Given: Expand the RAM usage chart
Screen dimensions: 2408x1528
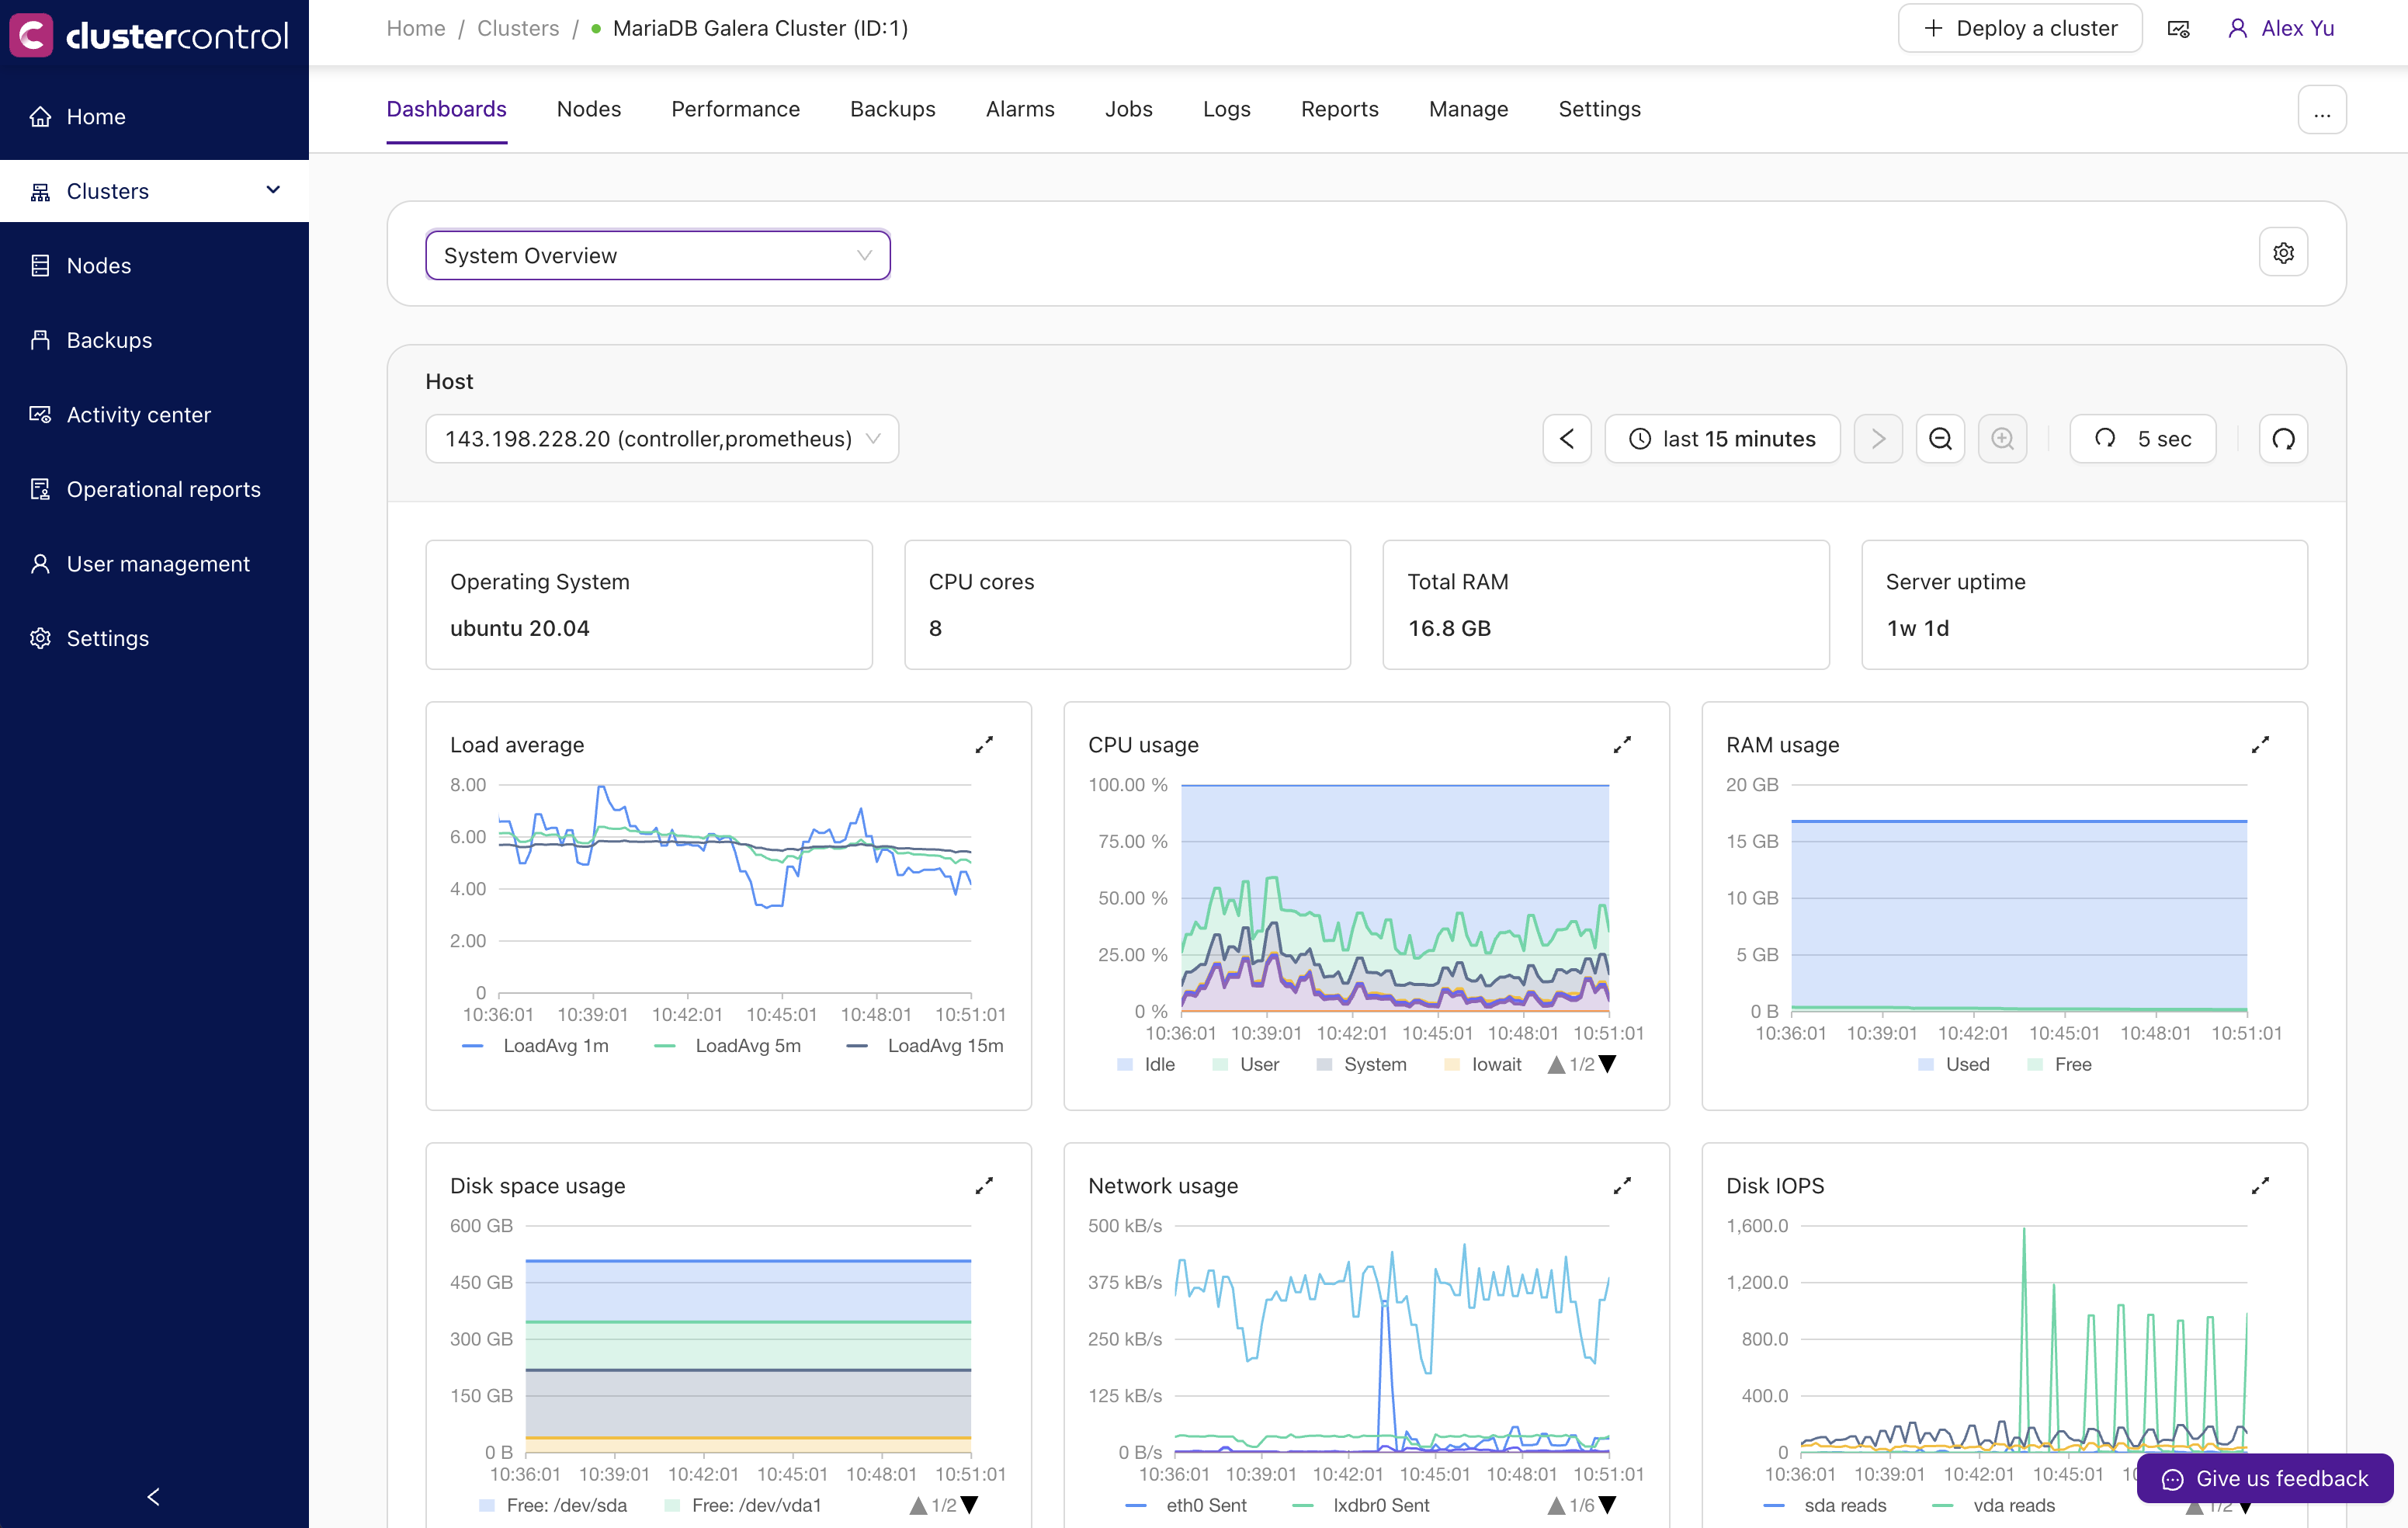Looking at the screenshot, I should [2260, 745].
